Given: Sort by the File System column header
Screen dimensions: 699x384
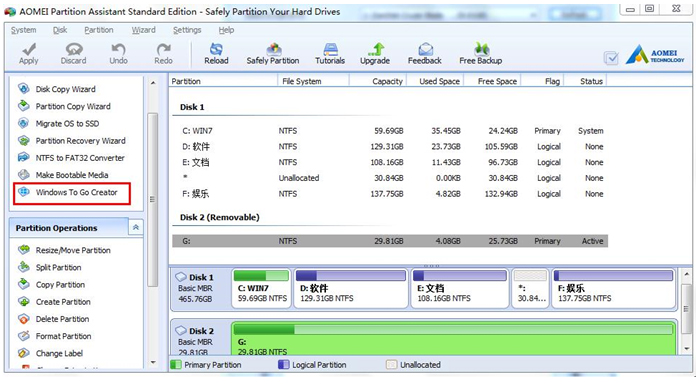Looking at the screenshot, I should 313,81.
